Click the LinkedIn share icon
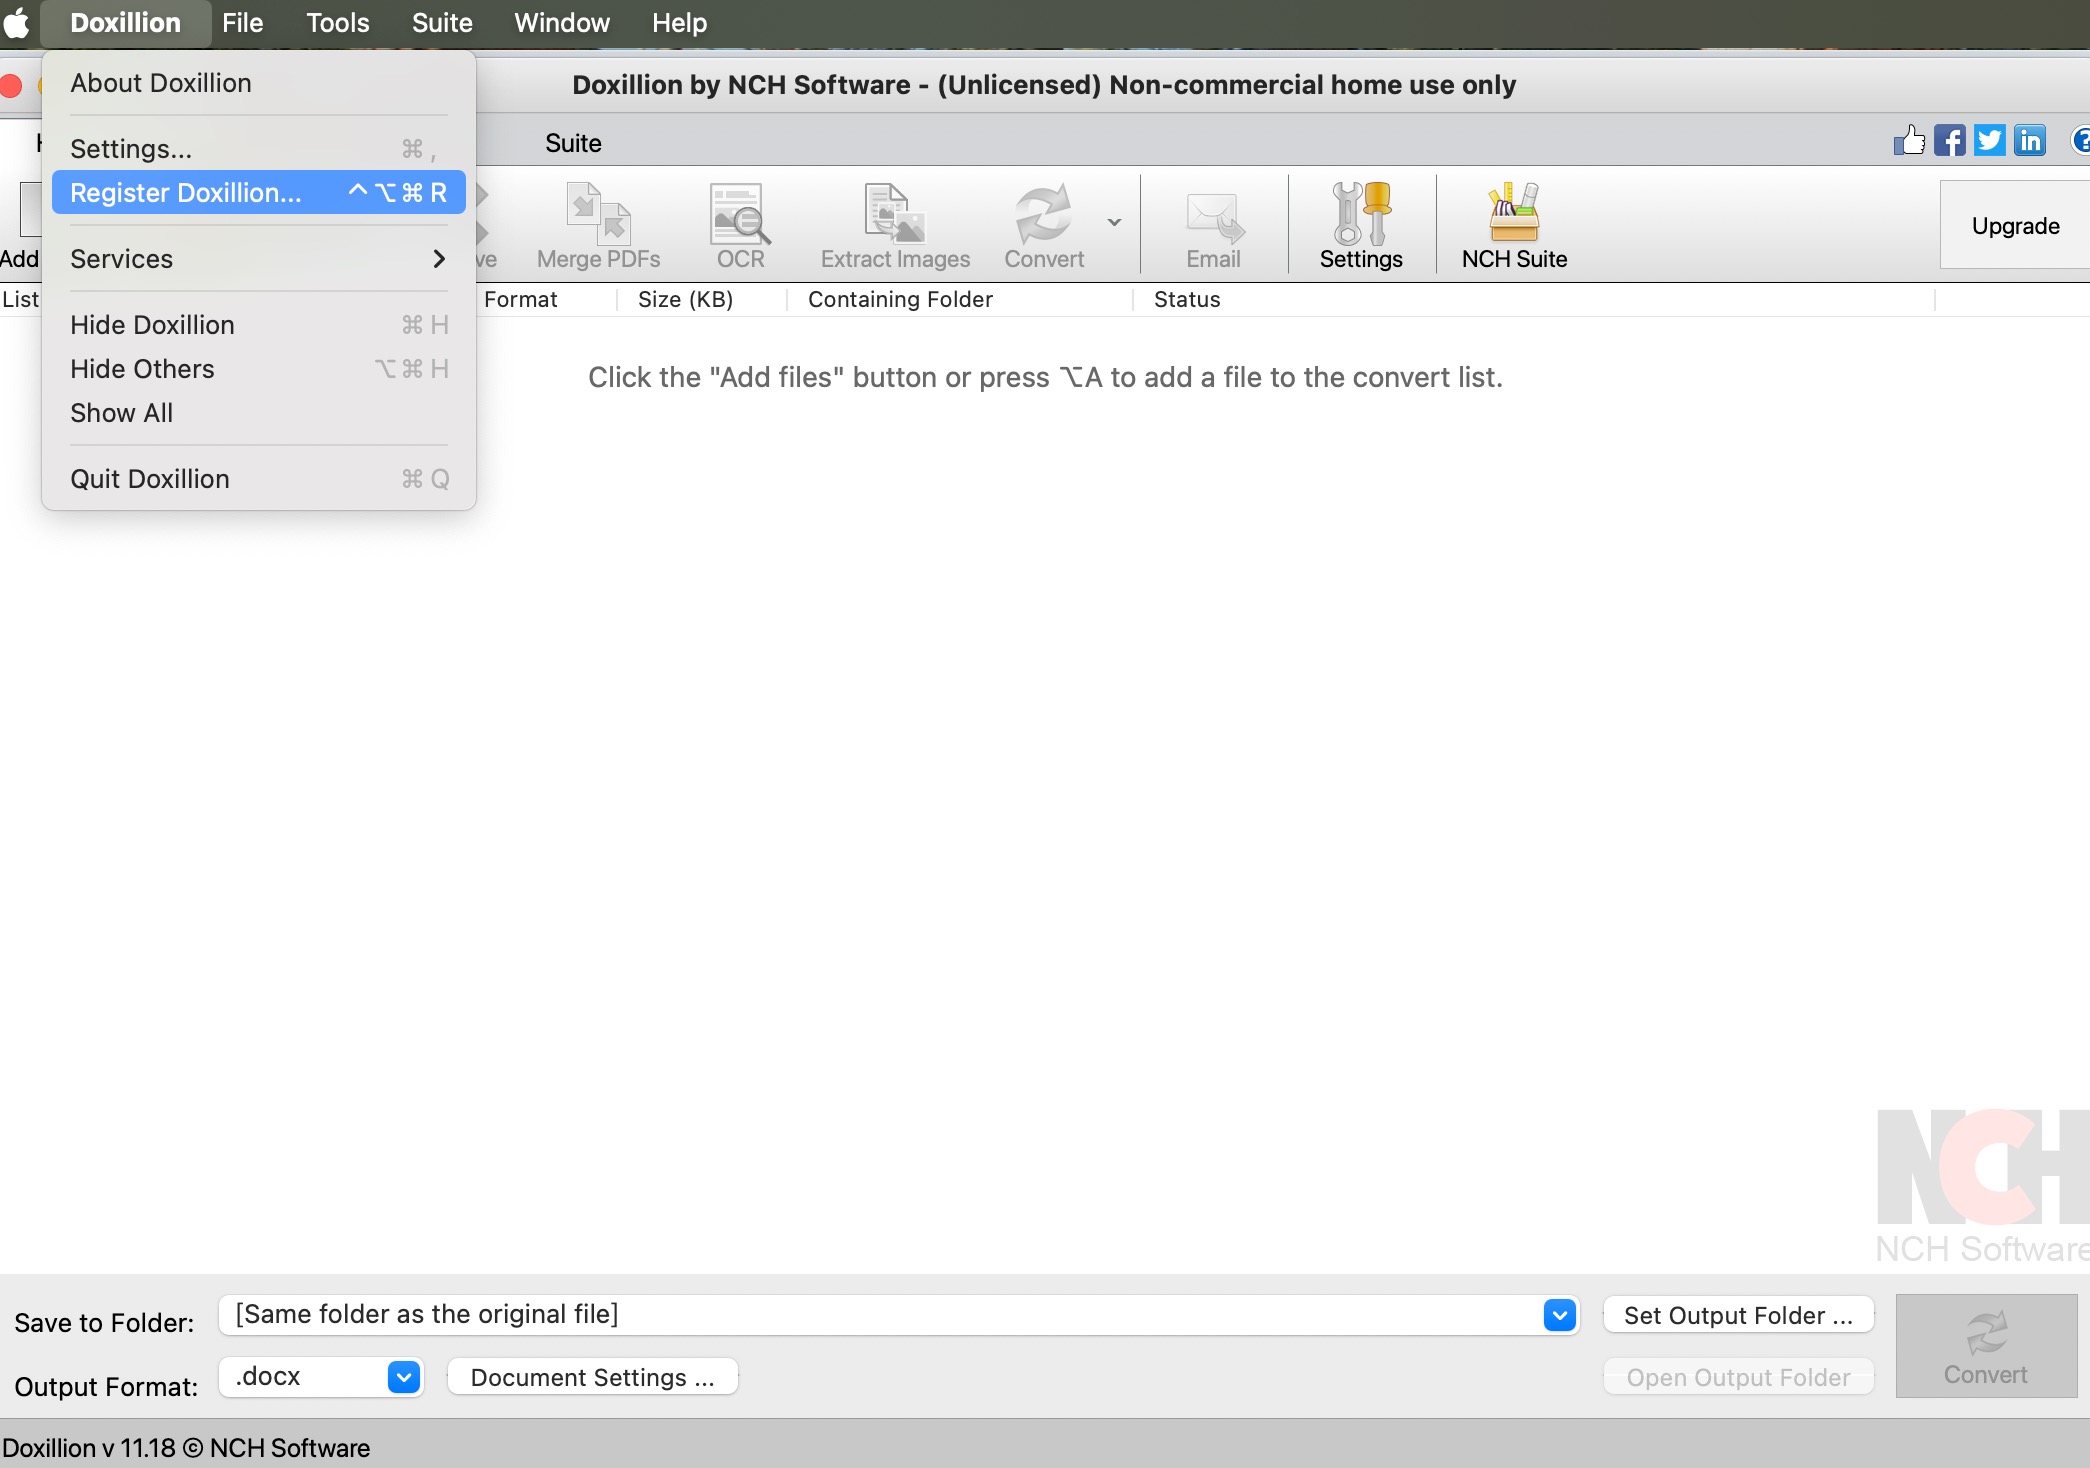The width and height of the screenshot is (2090, 1468). [x=2030, y=140]
